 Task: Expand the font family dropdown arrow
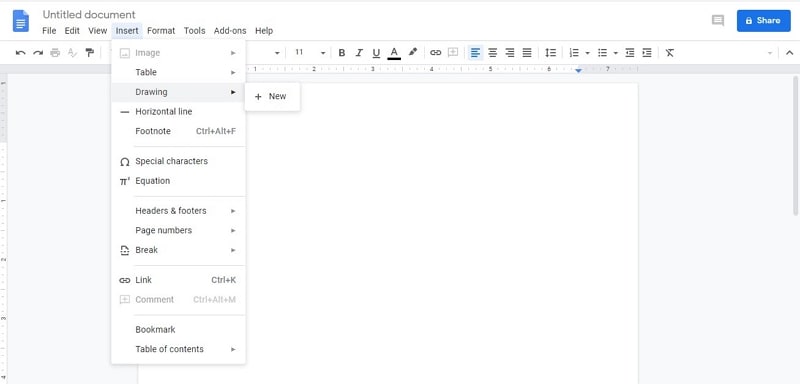click(277, 53)
